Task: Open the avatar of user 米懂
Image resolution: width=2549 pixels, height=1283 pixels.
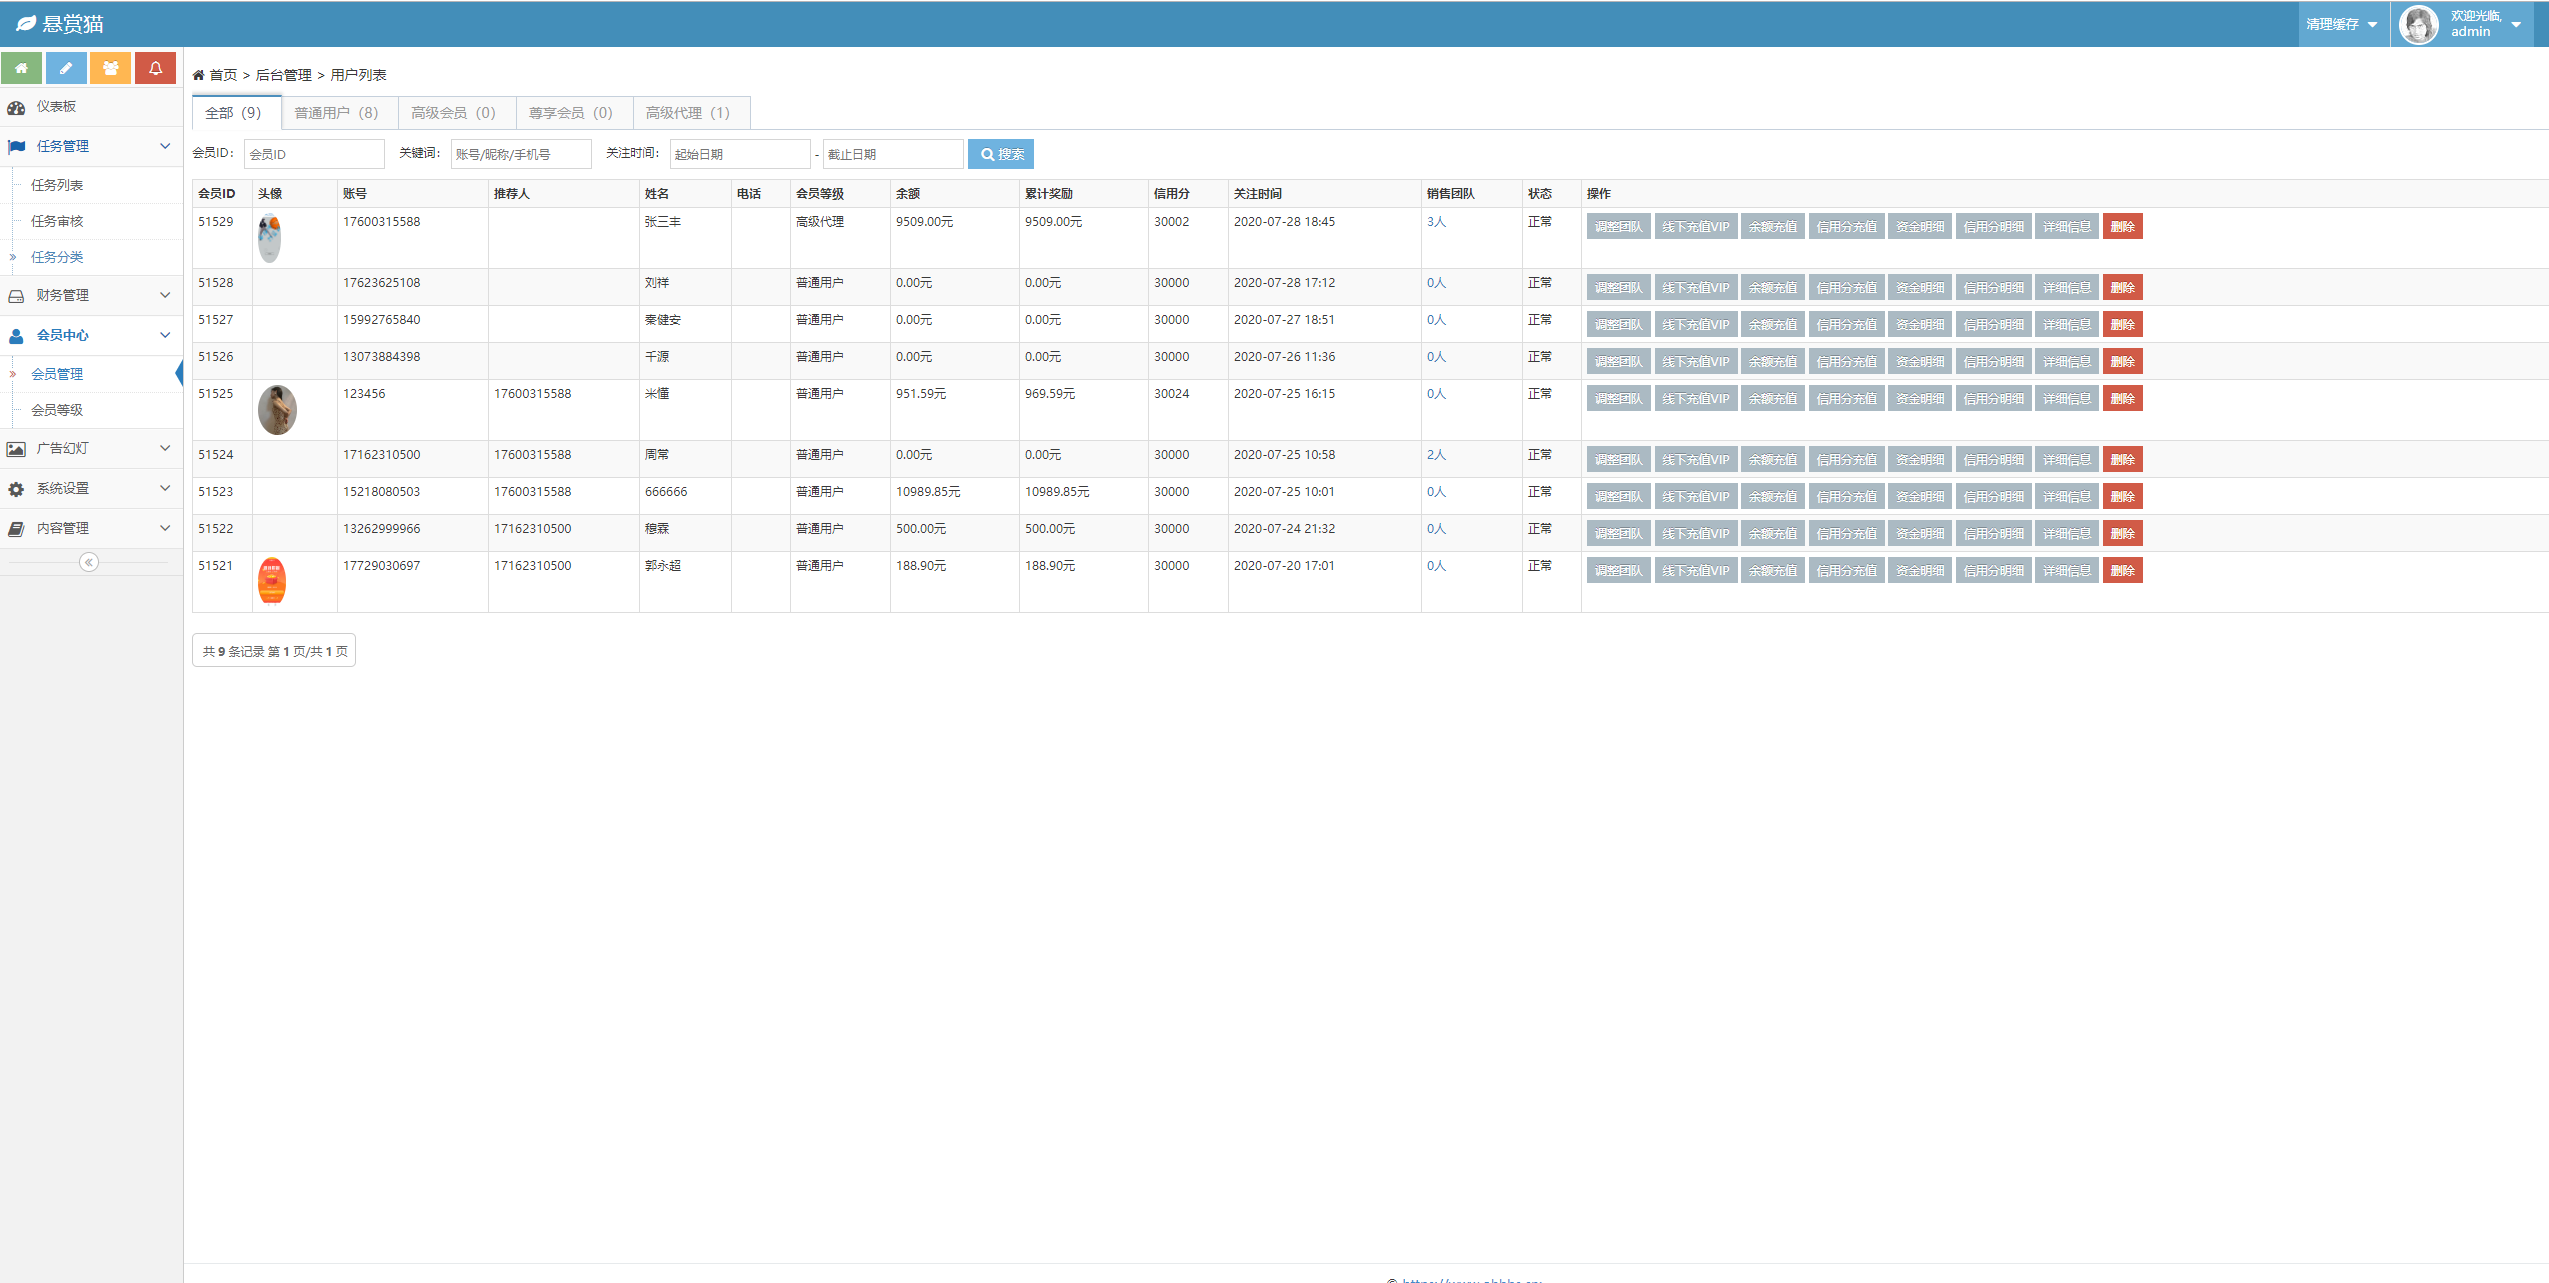Action: tap(277, 410)
